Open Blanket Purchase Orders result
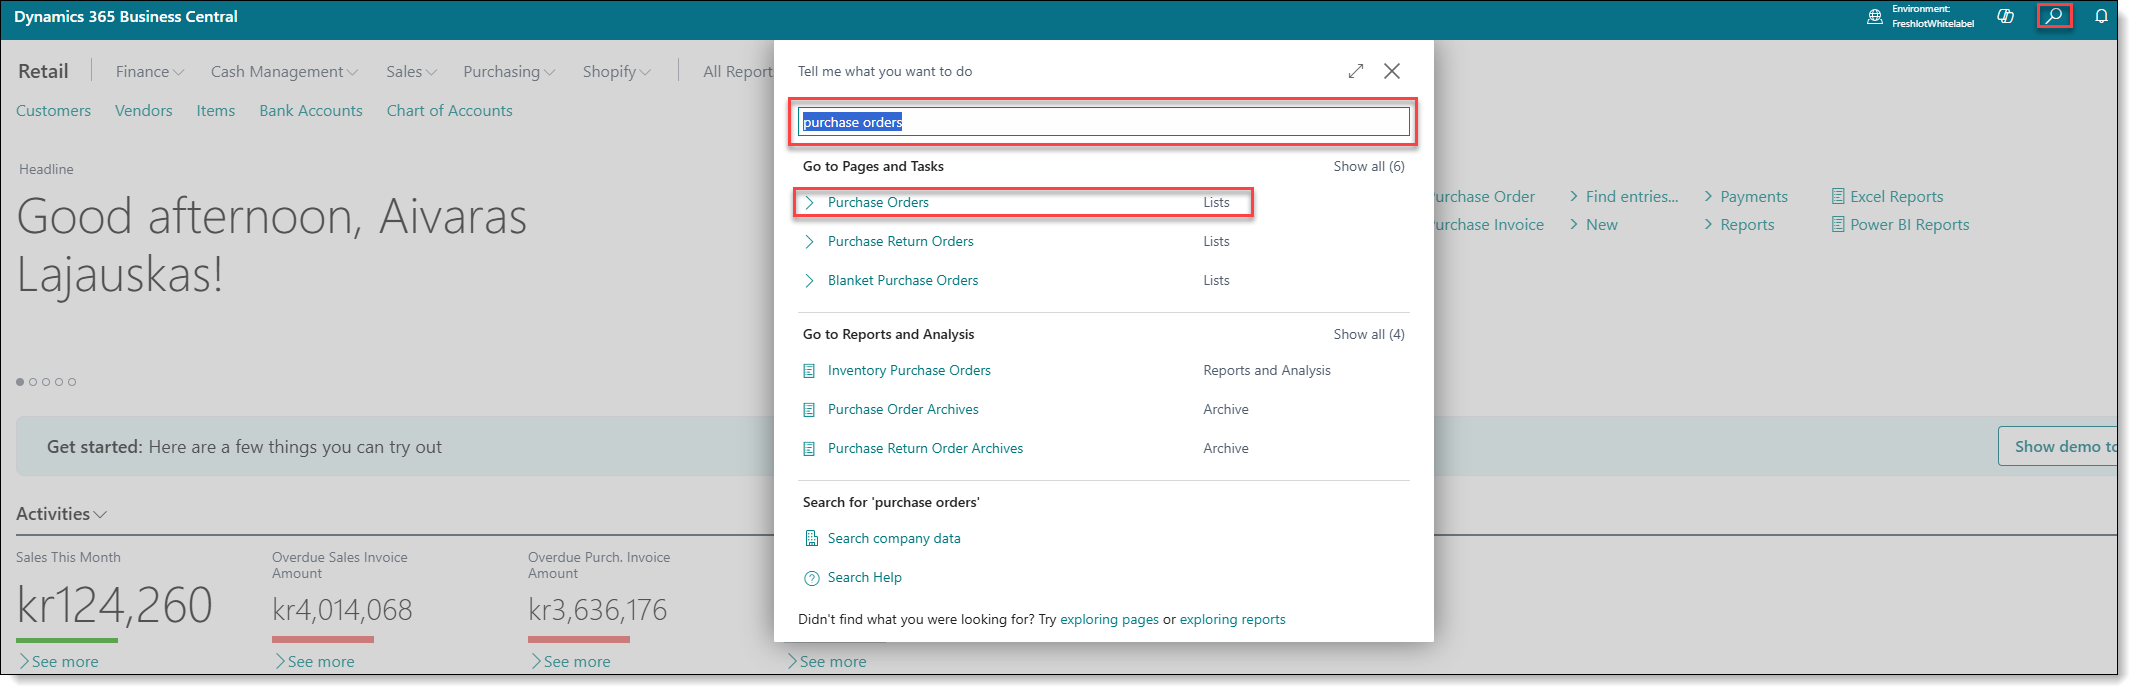This screenshot has width=2138, height=695. click(x=903, y=280)
